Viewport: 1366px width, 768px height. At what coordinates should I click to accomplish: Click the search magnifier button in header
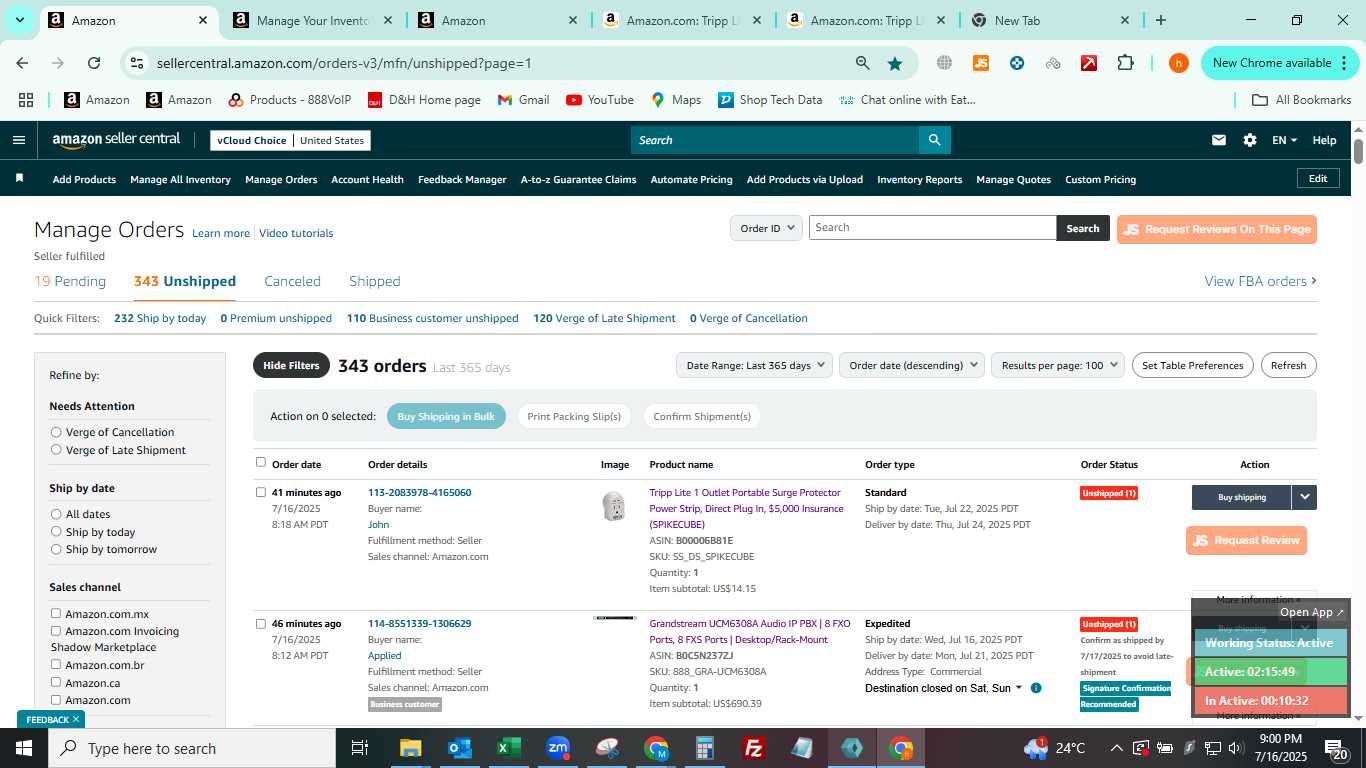point(934,140)
